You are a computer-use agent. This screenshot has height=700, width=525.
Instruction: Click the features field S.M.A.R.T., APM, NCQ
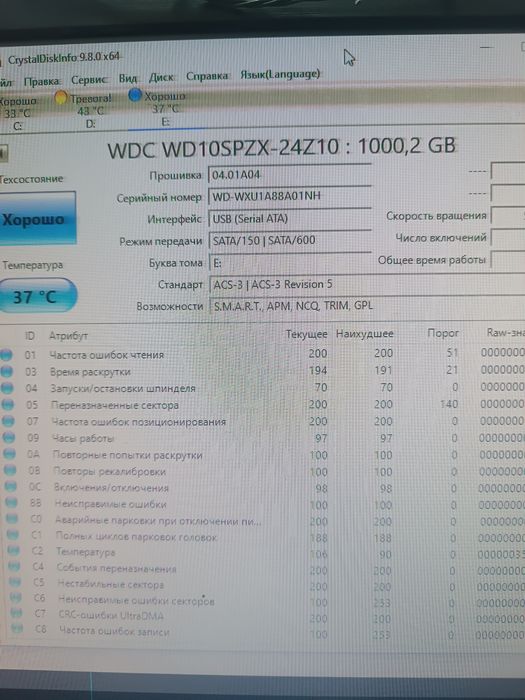pos(367,306)
